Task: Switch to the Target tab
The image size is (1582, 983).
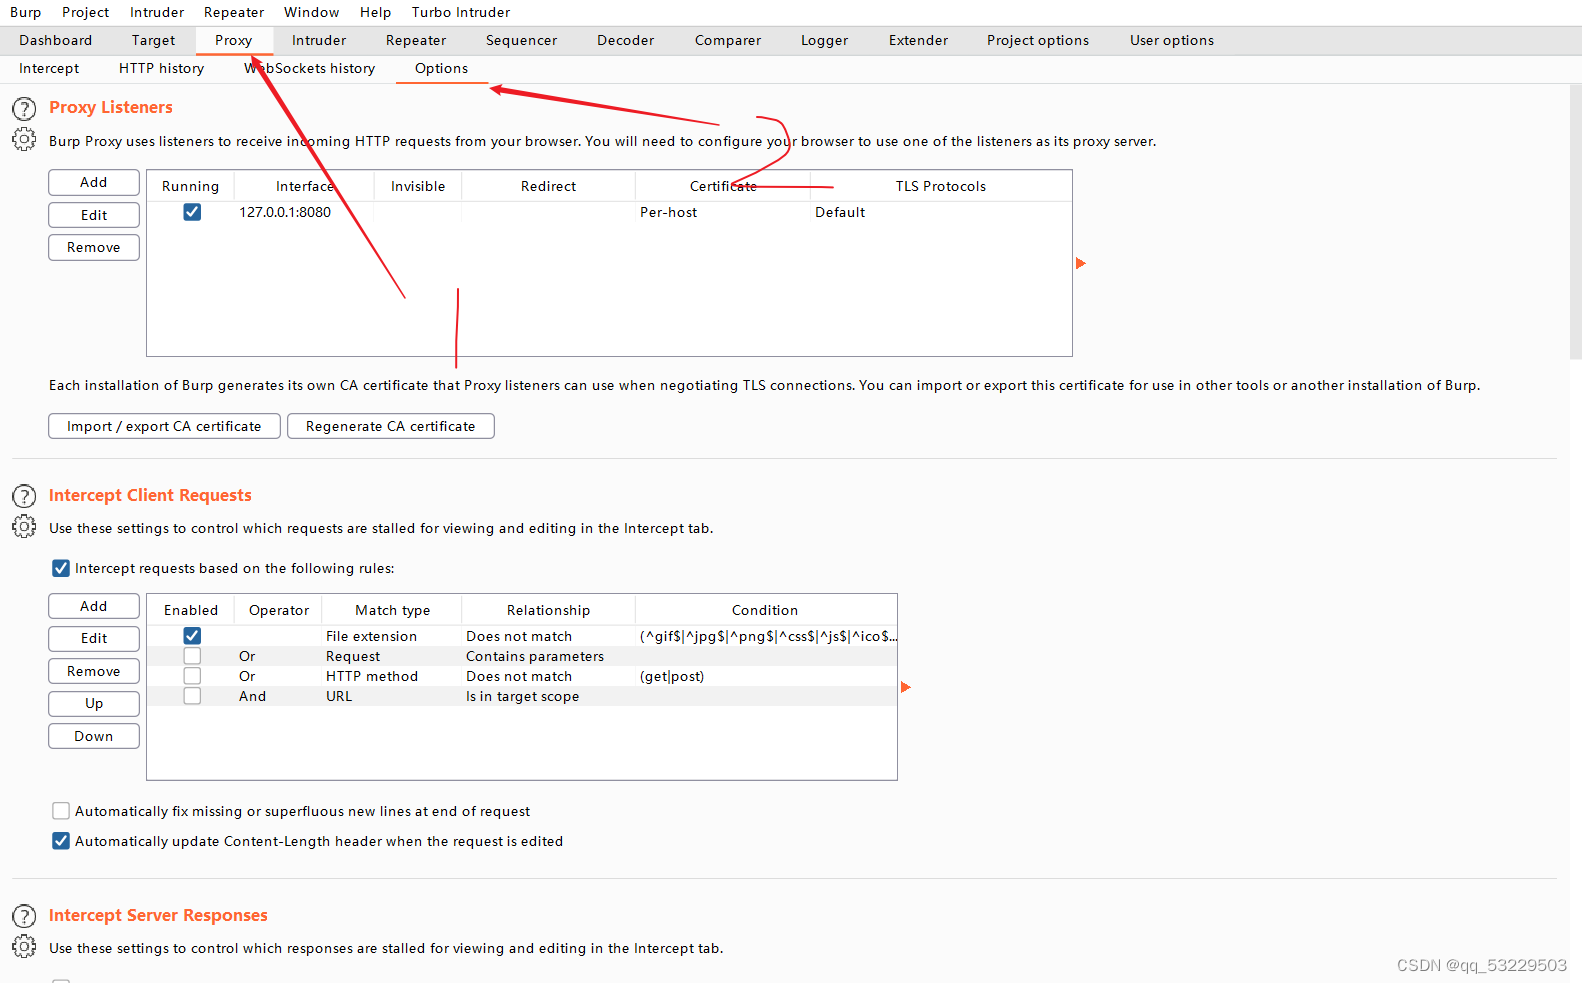Action: (153, 40)
